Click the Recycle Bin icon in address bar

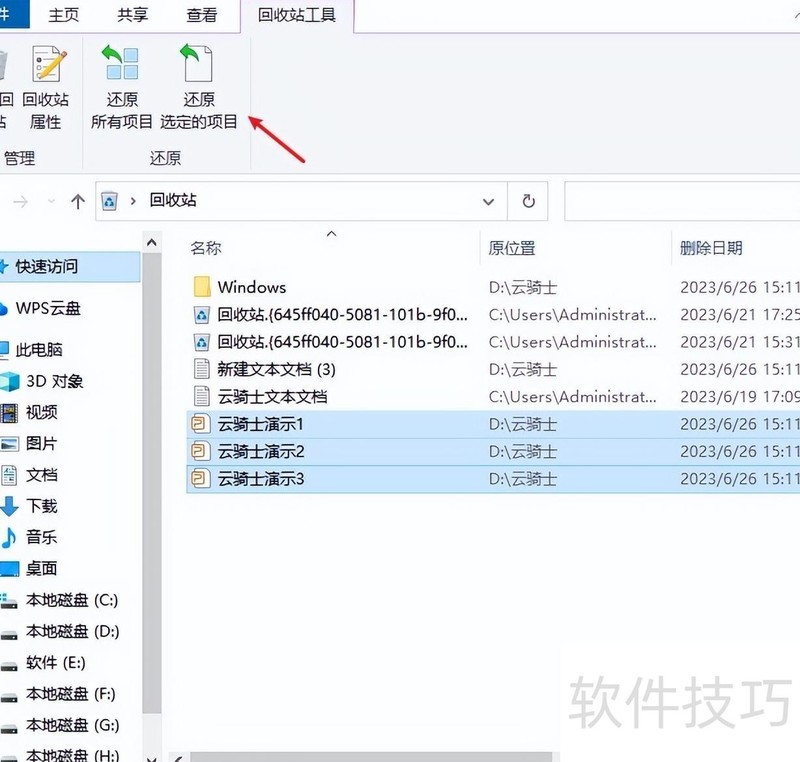tap(109, 201)
